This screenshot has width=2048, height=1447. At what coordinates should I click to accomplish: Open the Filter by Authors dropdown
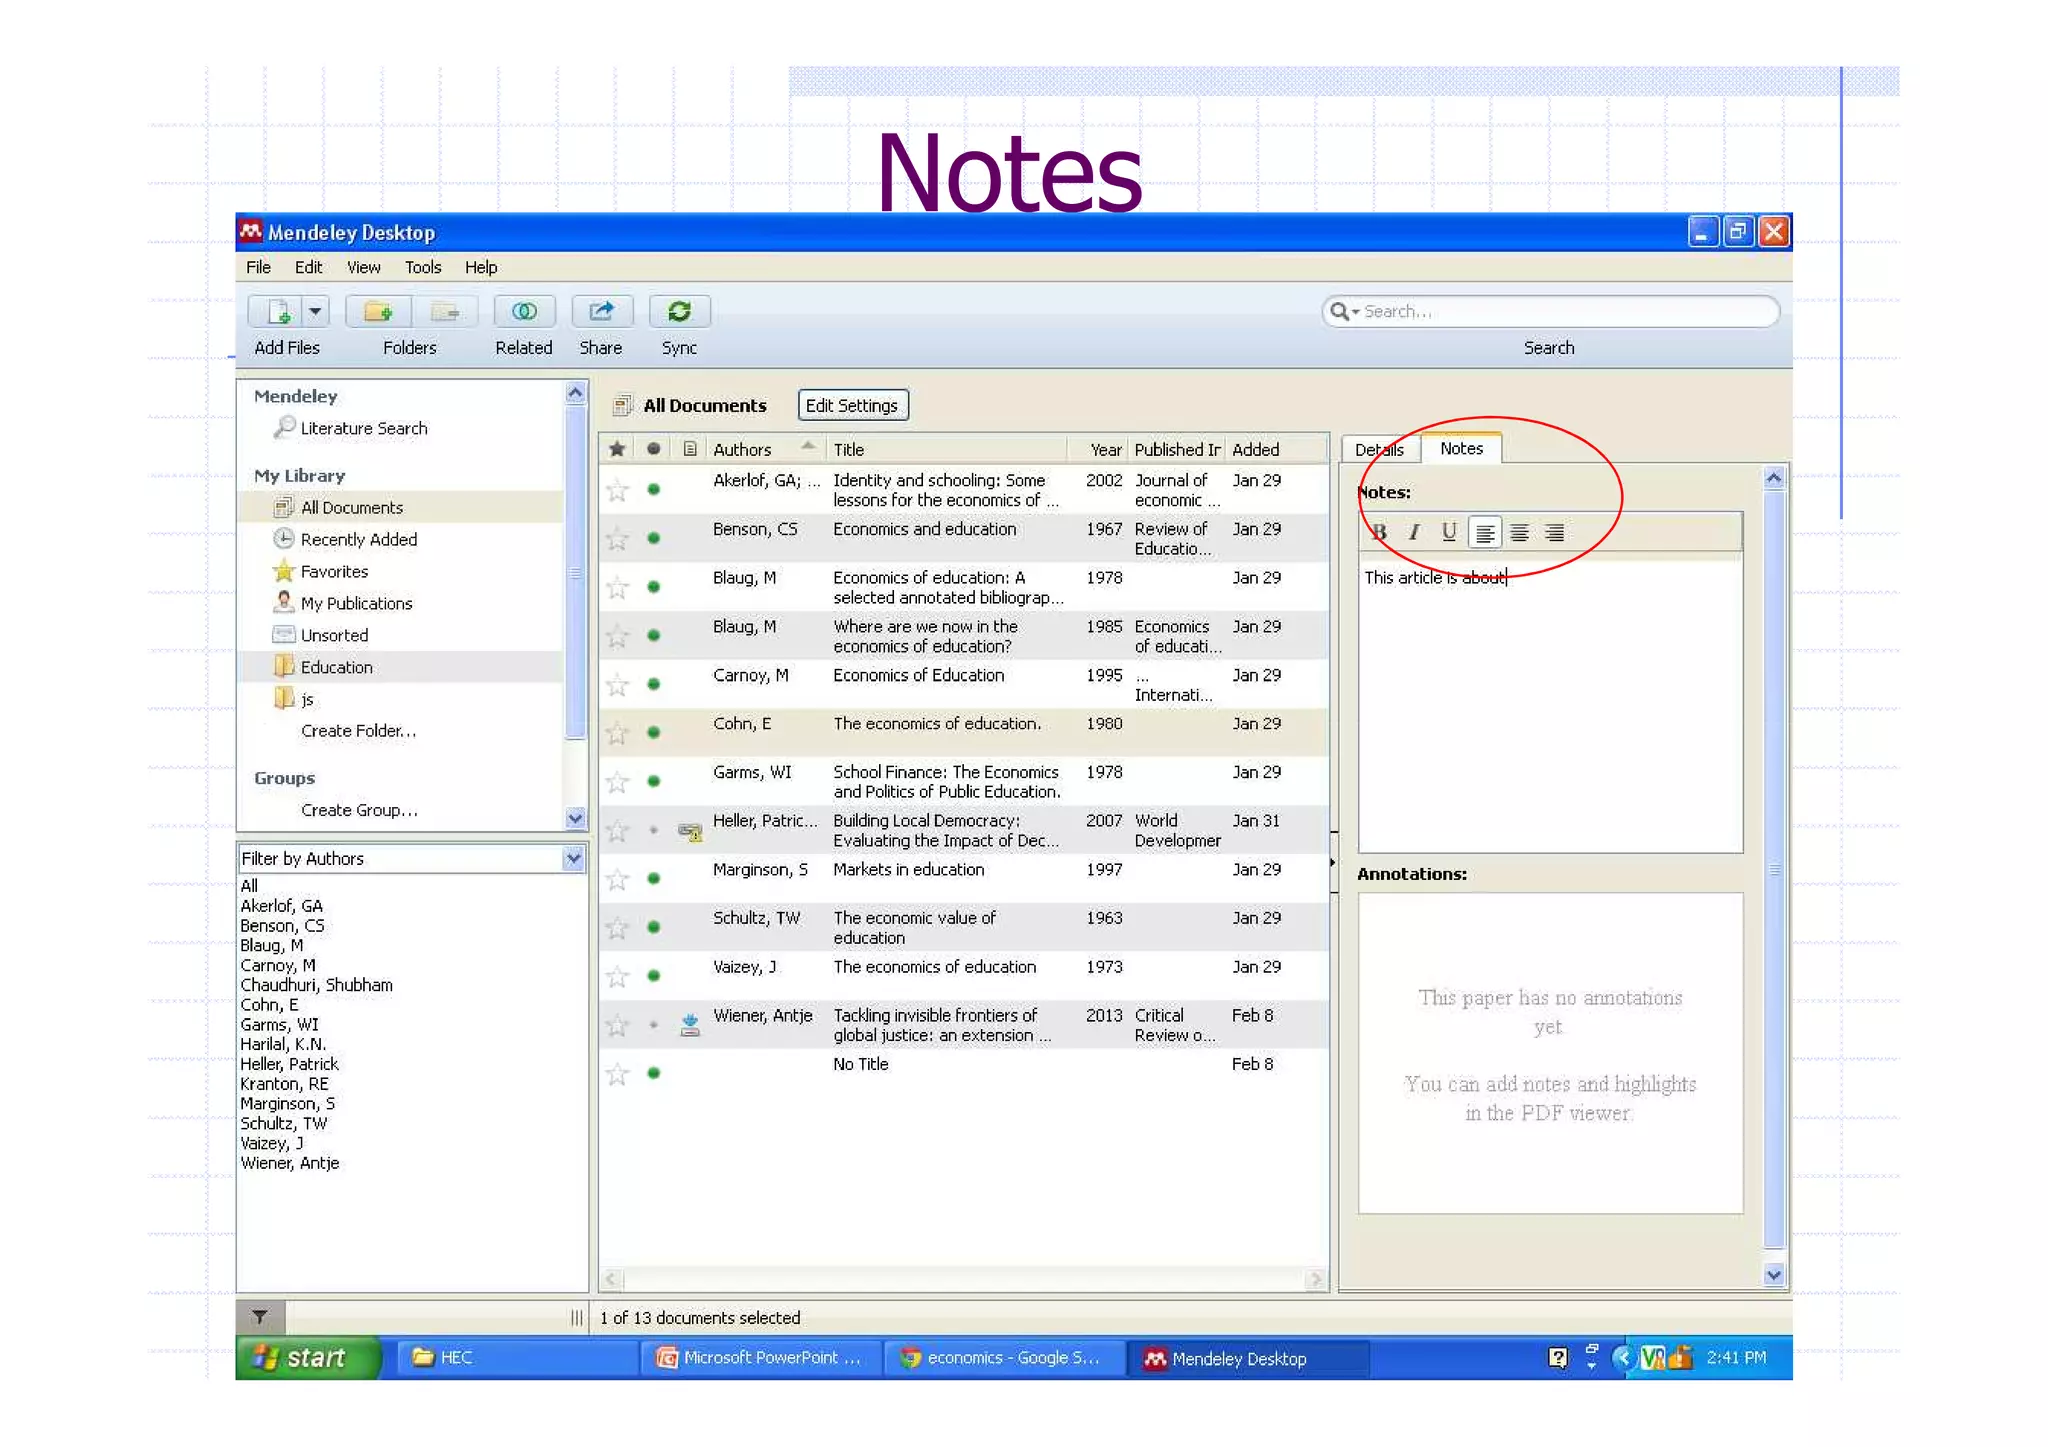573,859
